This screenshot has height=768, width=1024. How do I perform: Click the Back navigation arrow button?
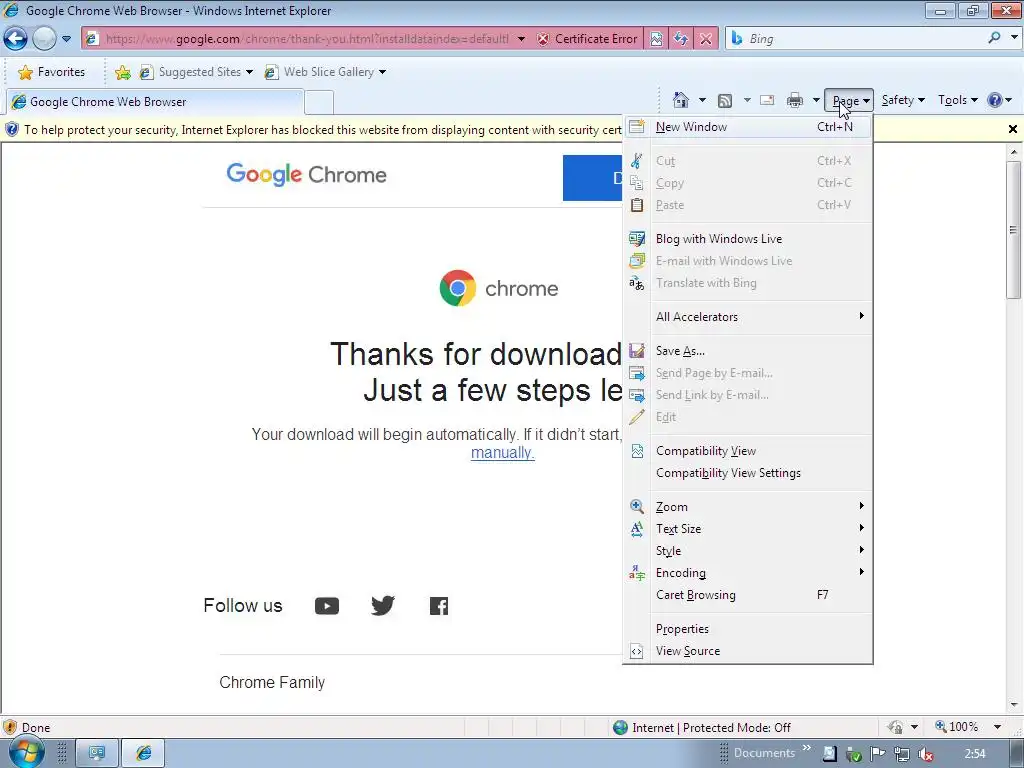(16, 39)
